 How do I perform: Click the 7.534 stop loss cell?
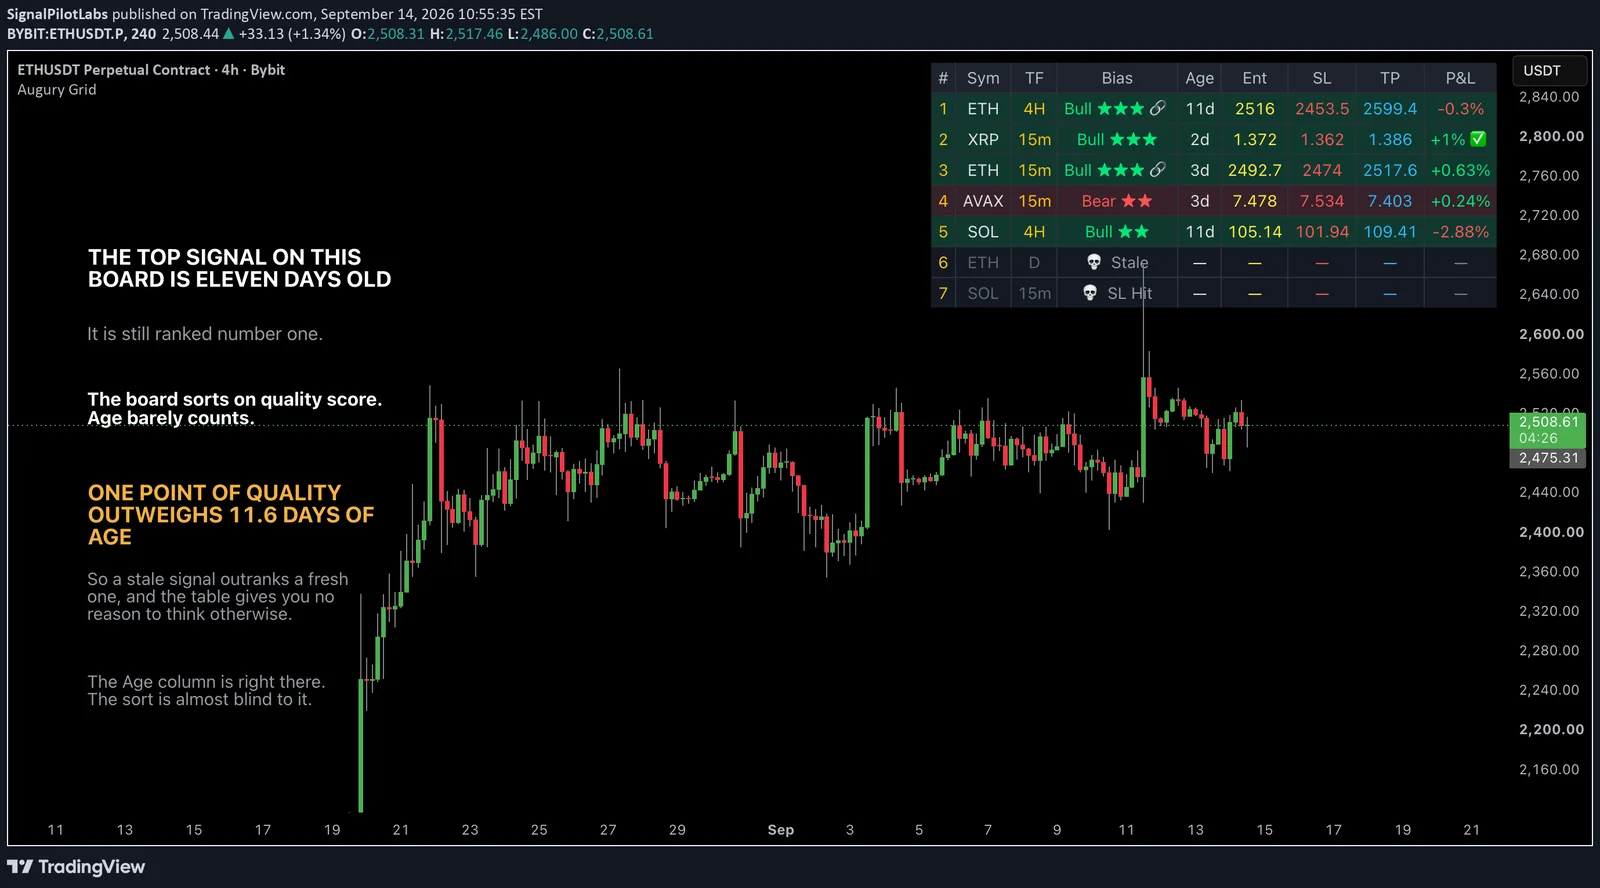pos(1322,201)
